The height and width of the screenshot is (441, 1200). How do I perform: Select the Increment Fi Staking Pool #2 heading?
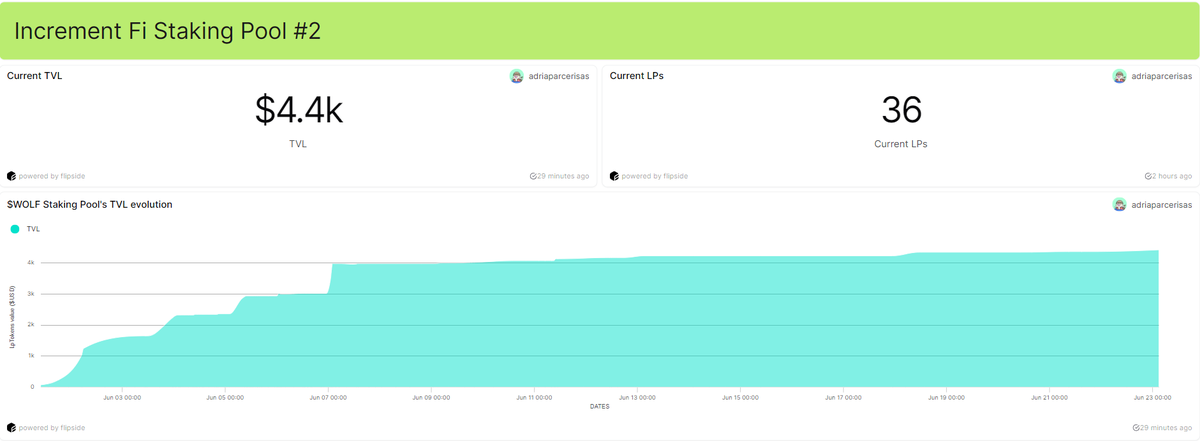tap(167, 30)
